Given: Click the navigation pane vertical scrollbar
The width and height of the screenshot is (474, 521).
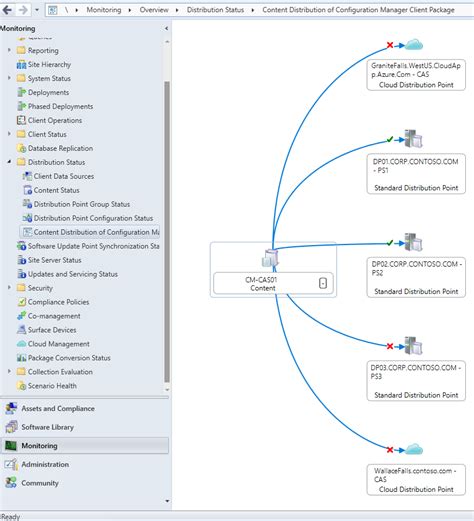Looking at the screenshot, I should pyautogui.click(x=167, y=232).
